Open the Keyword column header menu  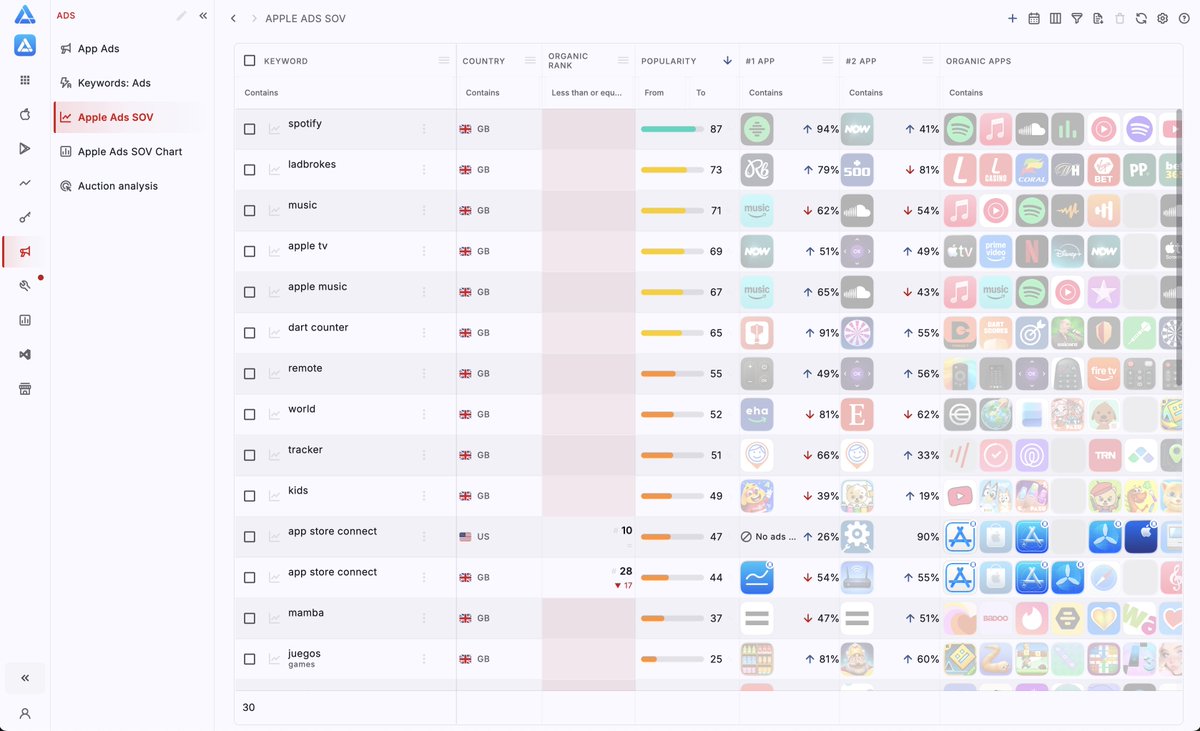(x=444, y=61)
